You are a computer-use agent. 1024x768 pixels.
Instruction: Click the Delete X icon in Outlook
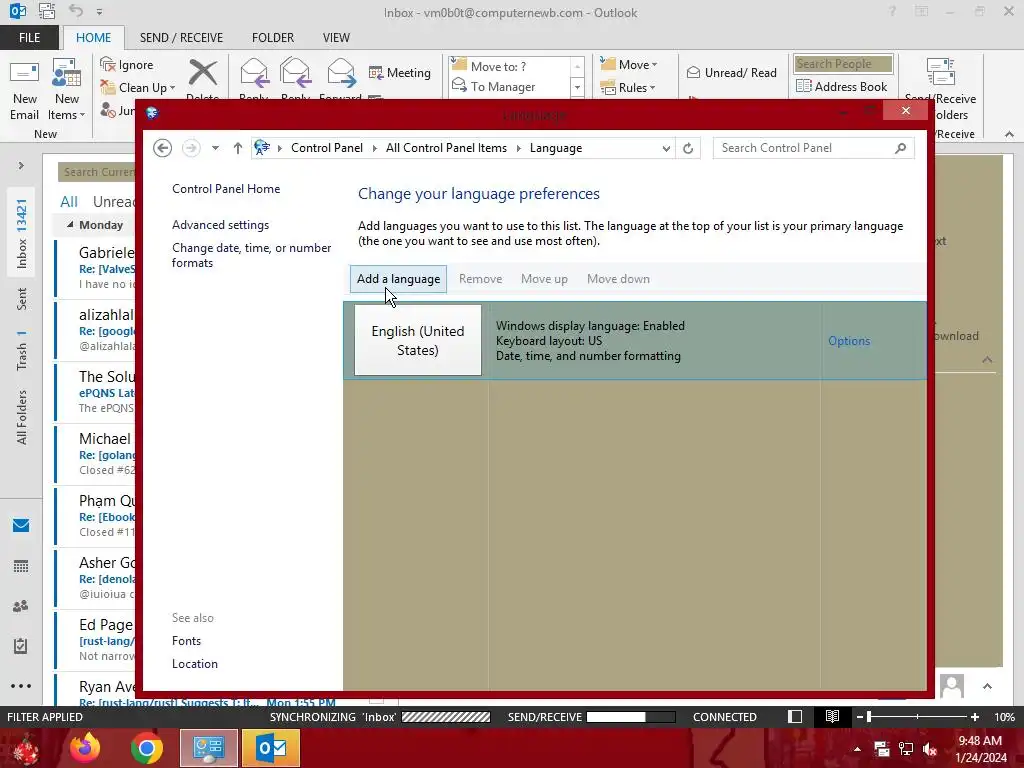pos(202,73)
